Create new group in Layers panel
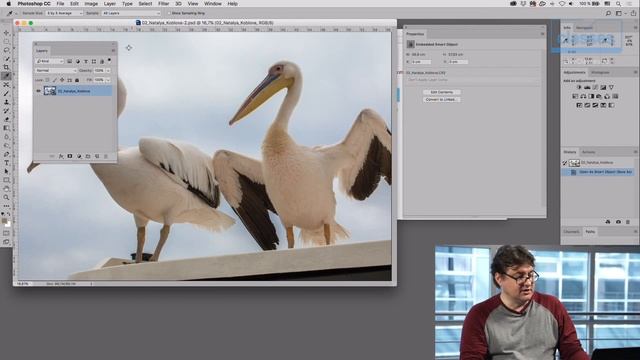 pyautogui.click(x=88, y=156)
